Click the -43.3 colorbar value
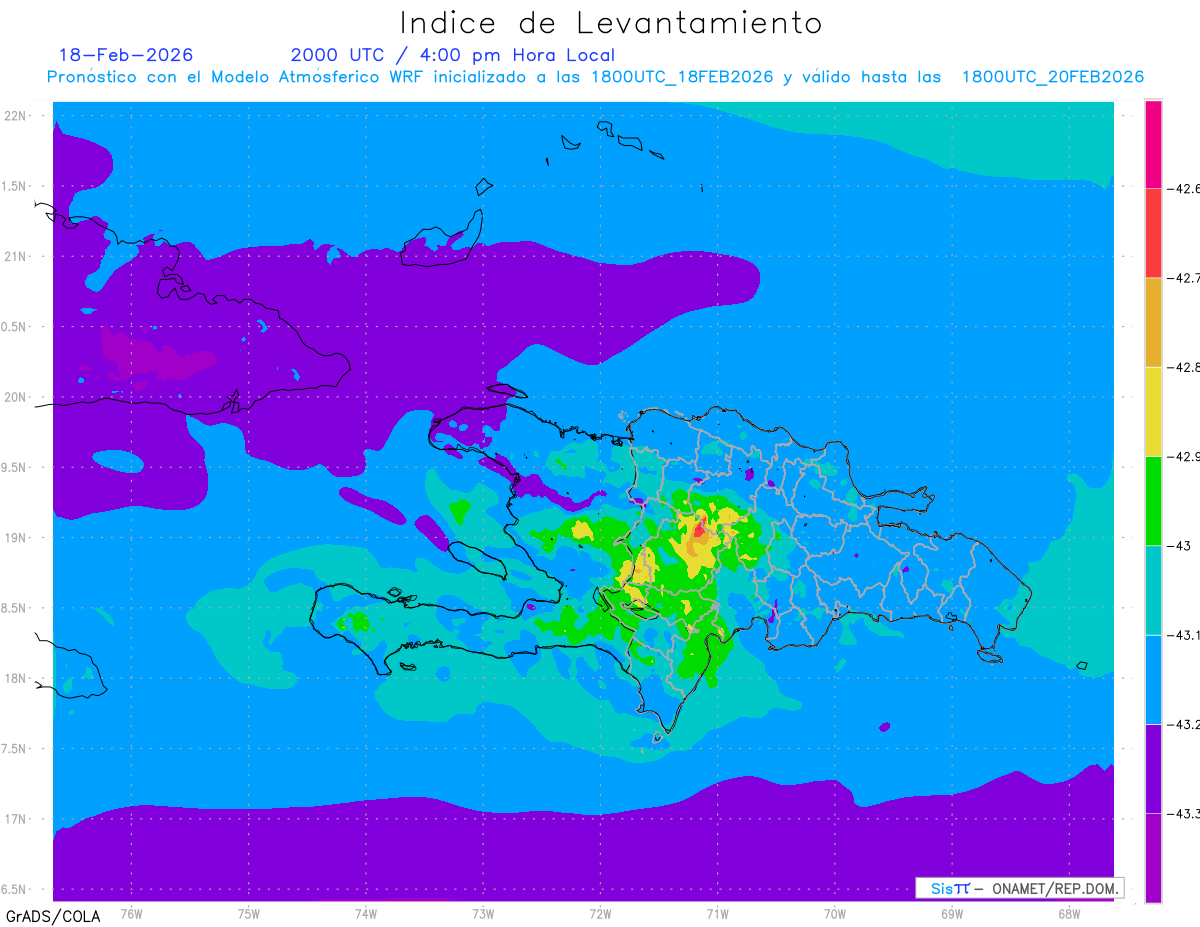 1183,814
